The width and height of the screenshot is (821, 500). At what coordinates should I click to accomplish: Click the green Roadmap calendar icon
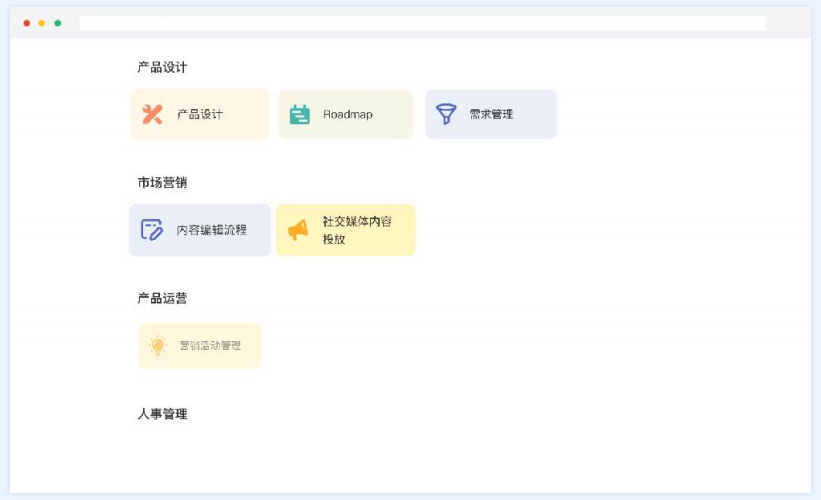point(299,114)
